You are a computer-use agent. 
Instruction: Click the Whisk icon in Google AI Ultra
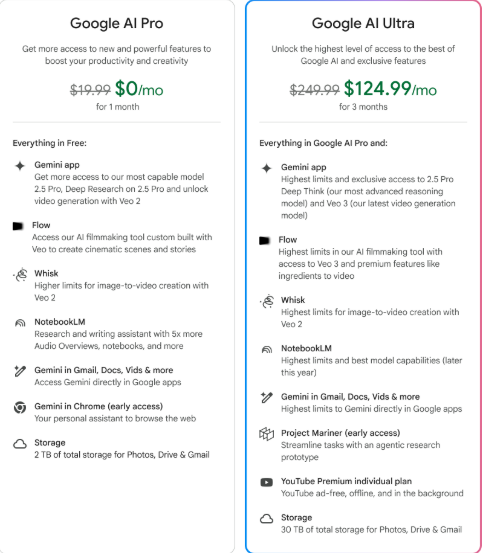(267, 301)
